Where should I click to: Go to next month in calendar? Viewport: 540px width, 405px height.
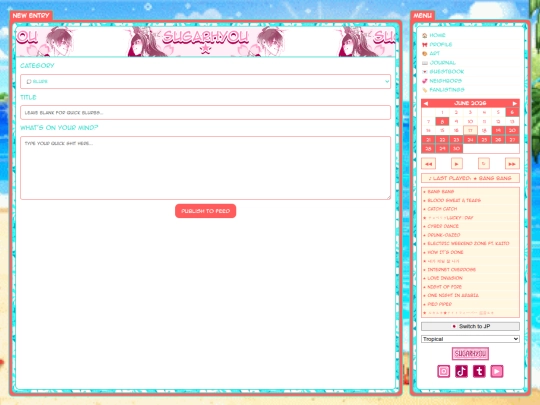point(515,103)
